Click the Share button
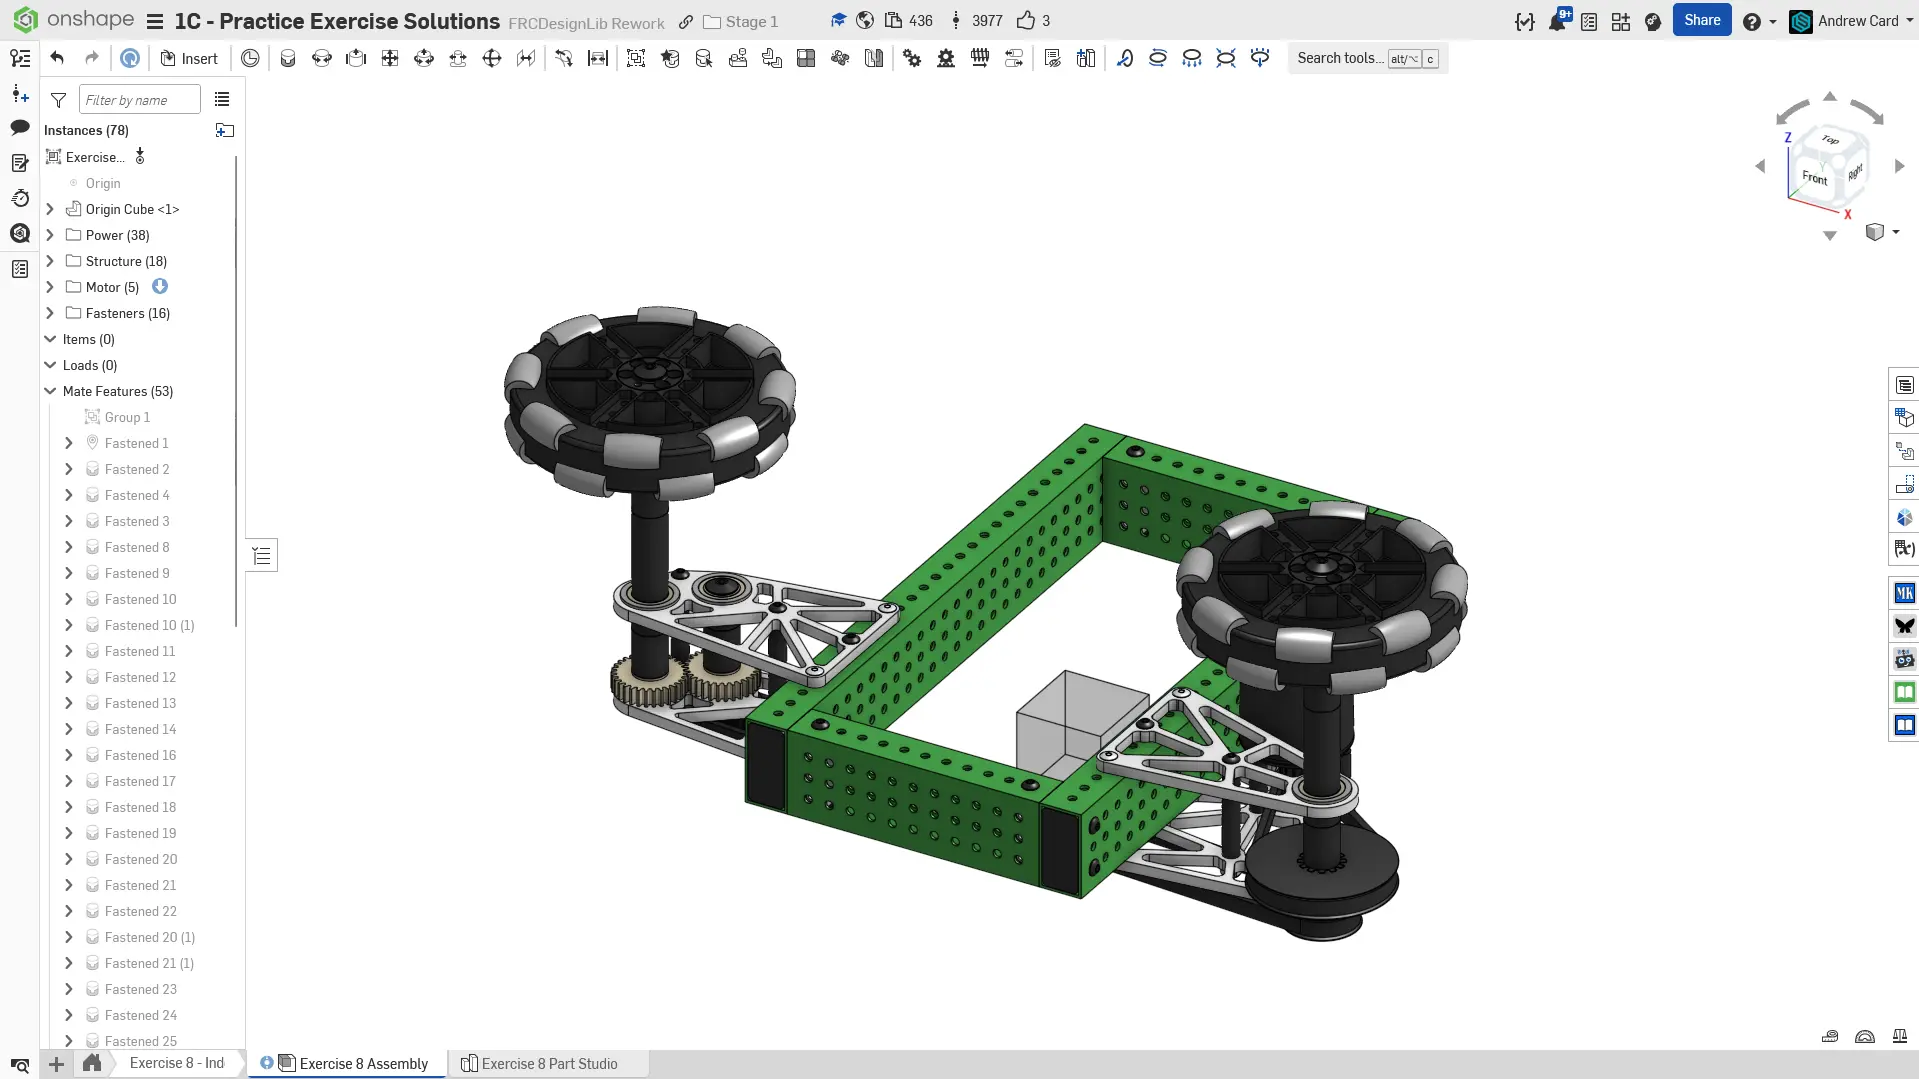This screenshot has height=1079, width=1919. click(1701, 20)
